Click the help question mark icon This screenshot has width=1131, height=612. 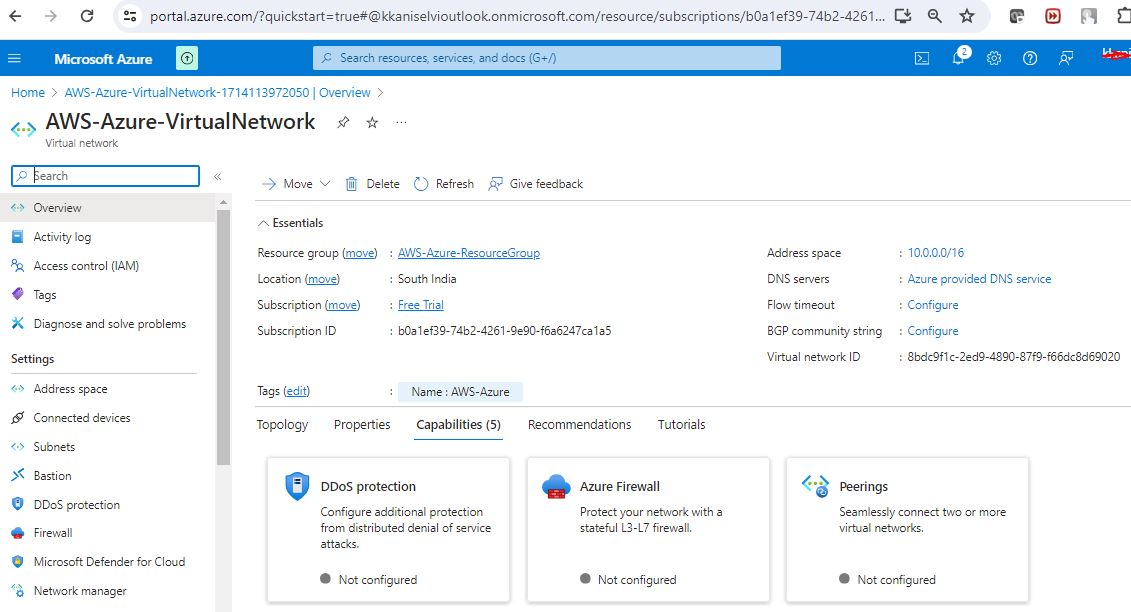point(1030,58)
